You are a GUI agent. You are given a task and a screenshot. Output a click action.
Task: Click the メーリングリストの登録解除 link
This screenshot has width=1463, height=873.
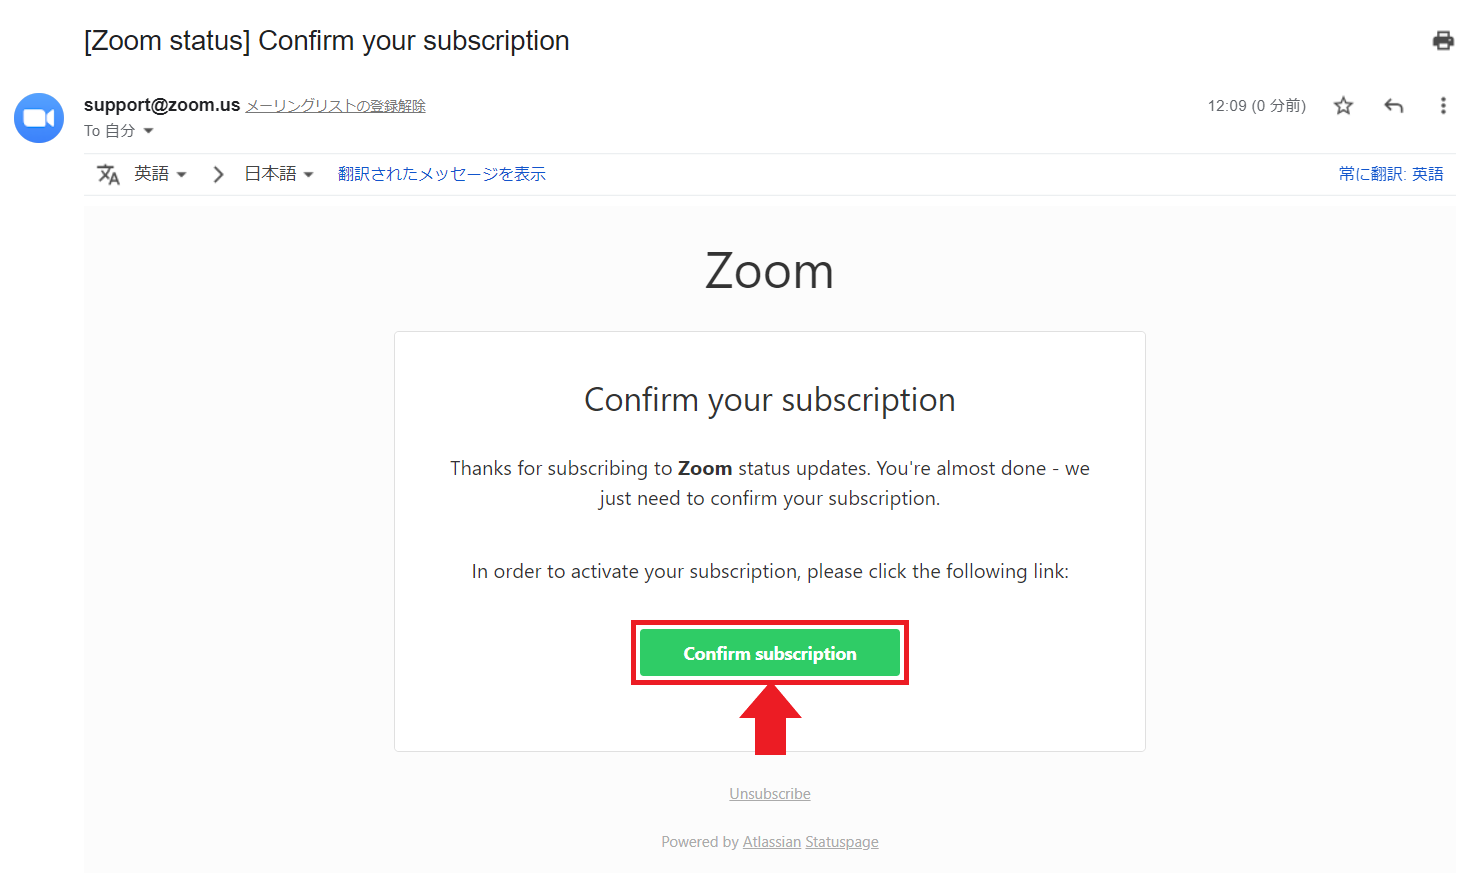(336, 106)
